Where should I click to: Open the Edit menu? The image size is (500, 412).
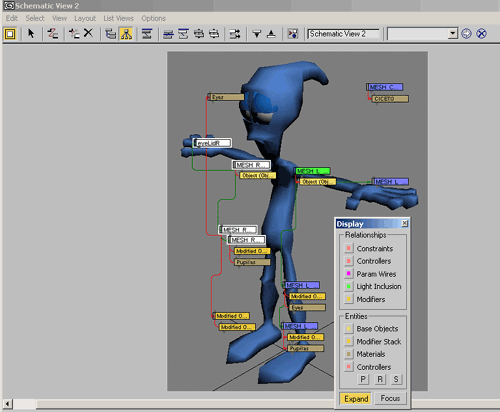click(12, 18)
